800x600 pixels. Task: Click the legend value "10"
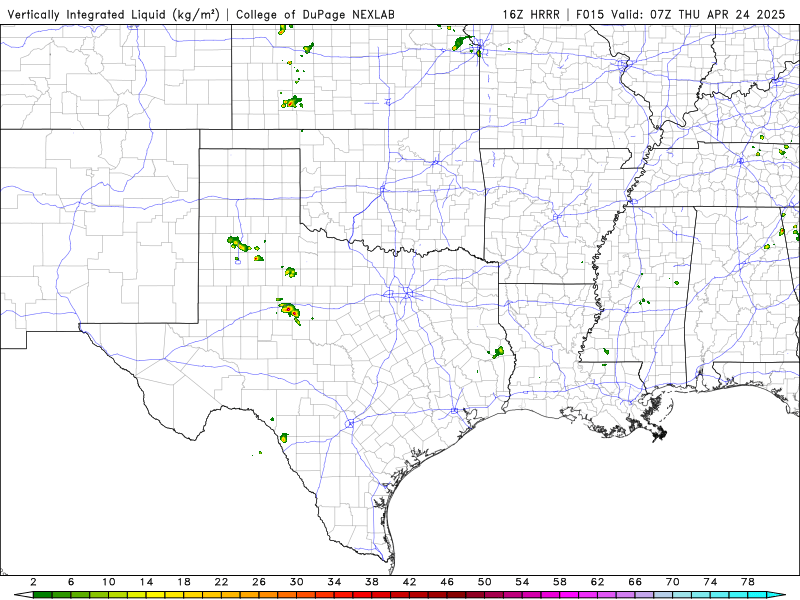click(108, 582)
